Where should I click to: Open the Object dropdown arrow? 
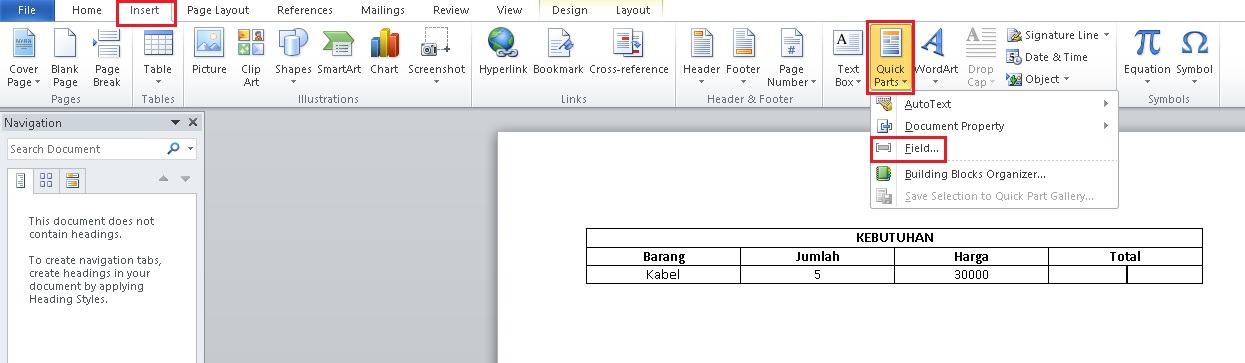click(x=1066, y=79)
